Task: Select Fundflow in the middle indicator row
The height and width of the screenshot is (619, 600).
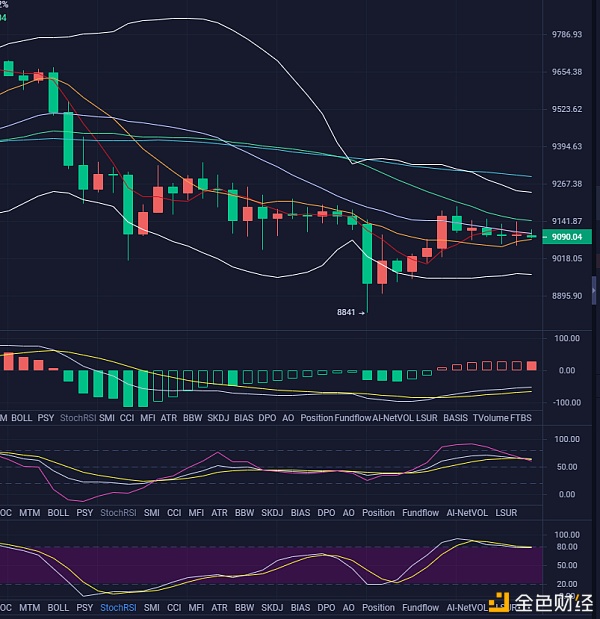Action: (x=420, y=513)
